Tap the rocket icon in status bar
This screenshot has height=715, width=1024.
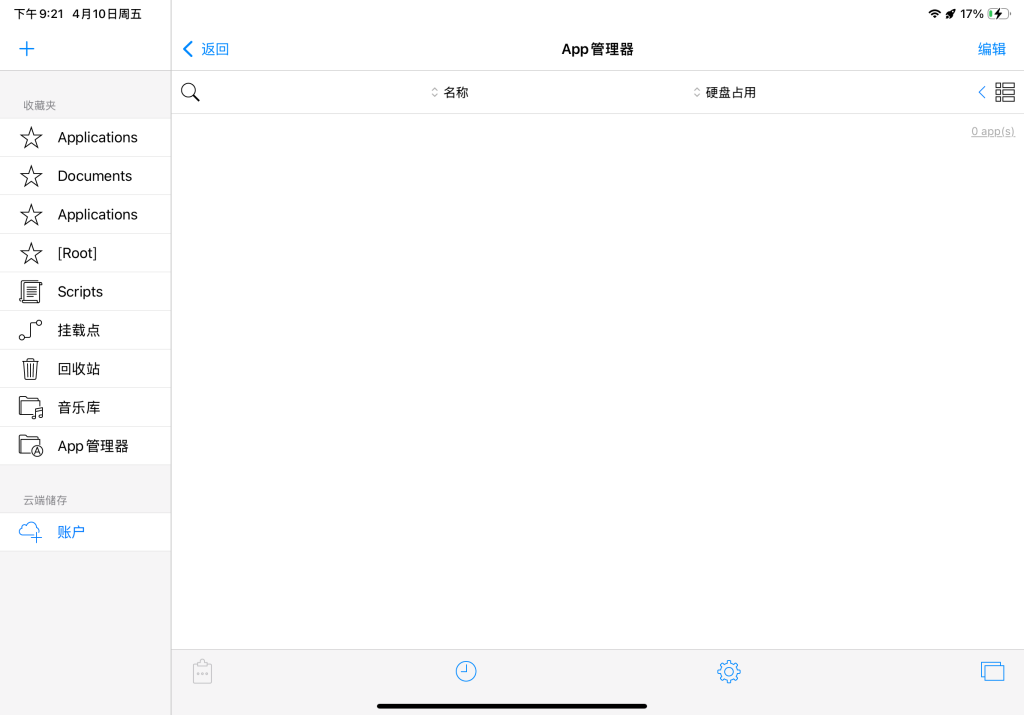coord(950,14)
